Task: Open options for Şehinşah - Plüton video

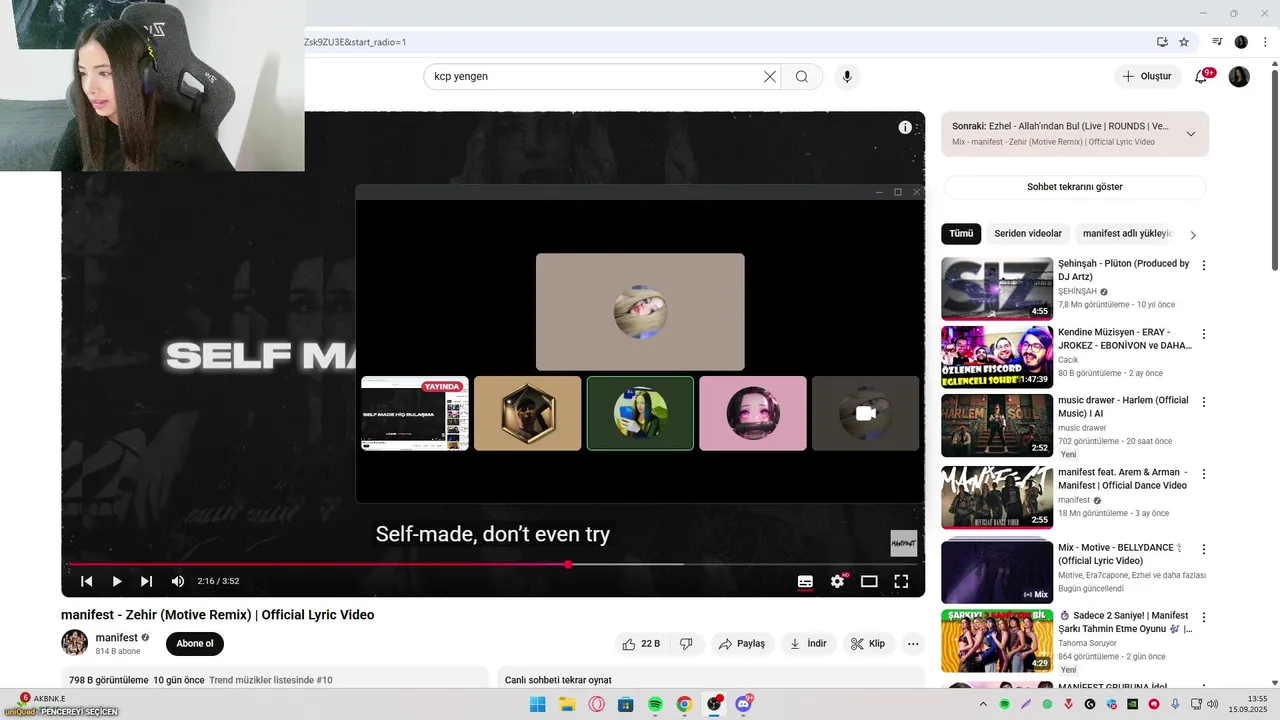Action: (1204, 266)
